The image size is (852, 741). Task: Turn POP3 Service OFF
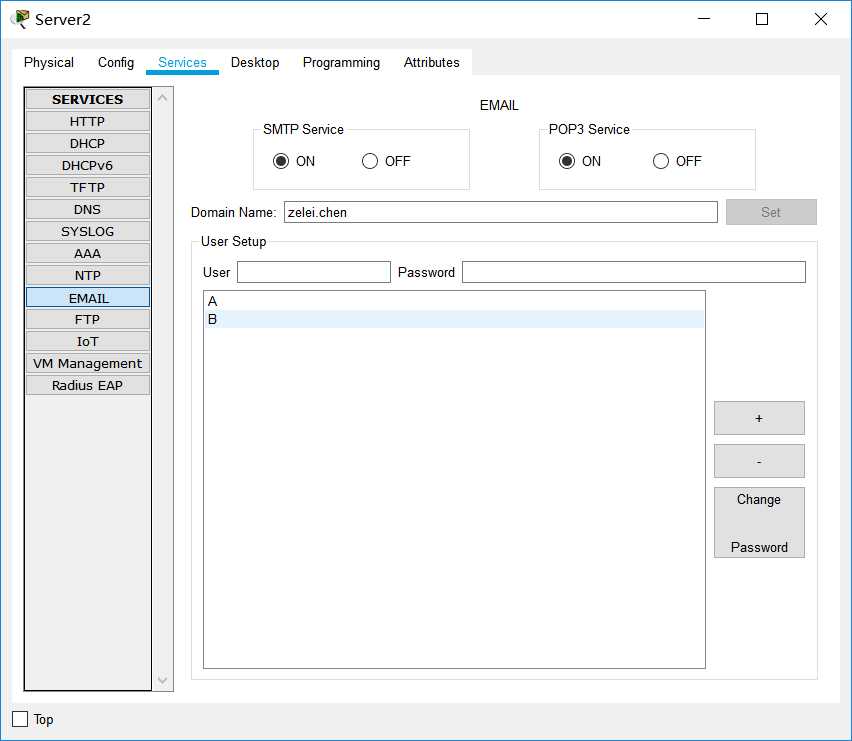(x=661, y=161)
